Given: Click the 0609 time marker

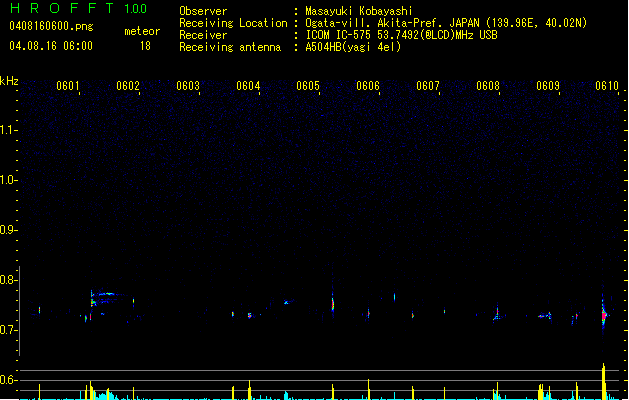Looking at the screenshot, I should click(548, 86).
